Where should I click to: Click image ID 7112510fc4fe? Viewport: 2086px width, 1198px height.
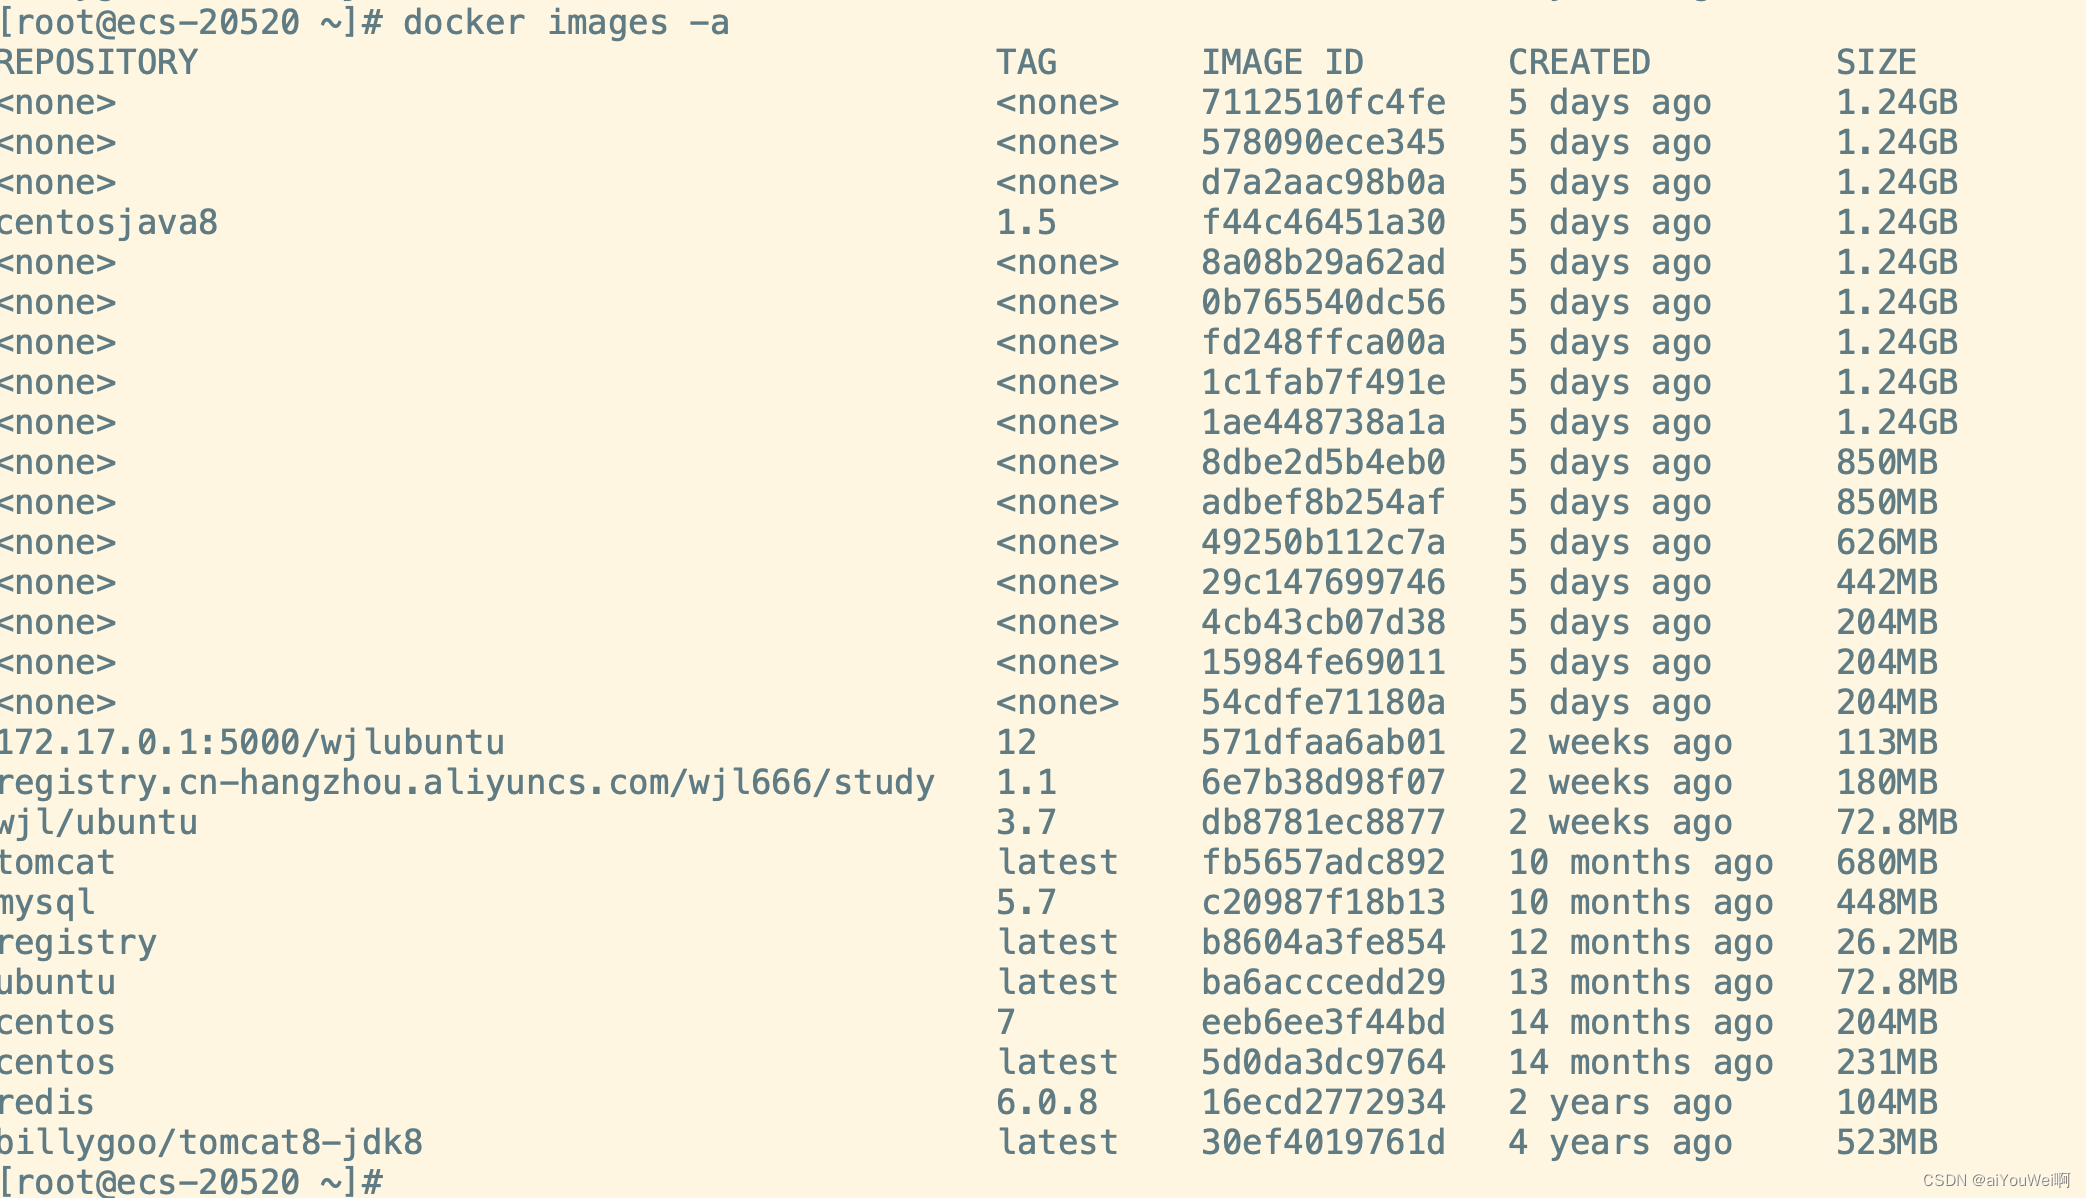click(1323, 102)
